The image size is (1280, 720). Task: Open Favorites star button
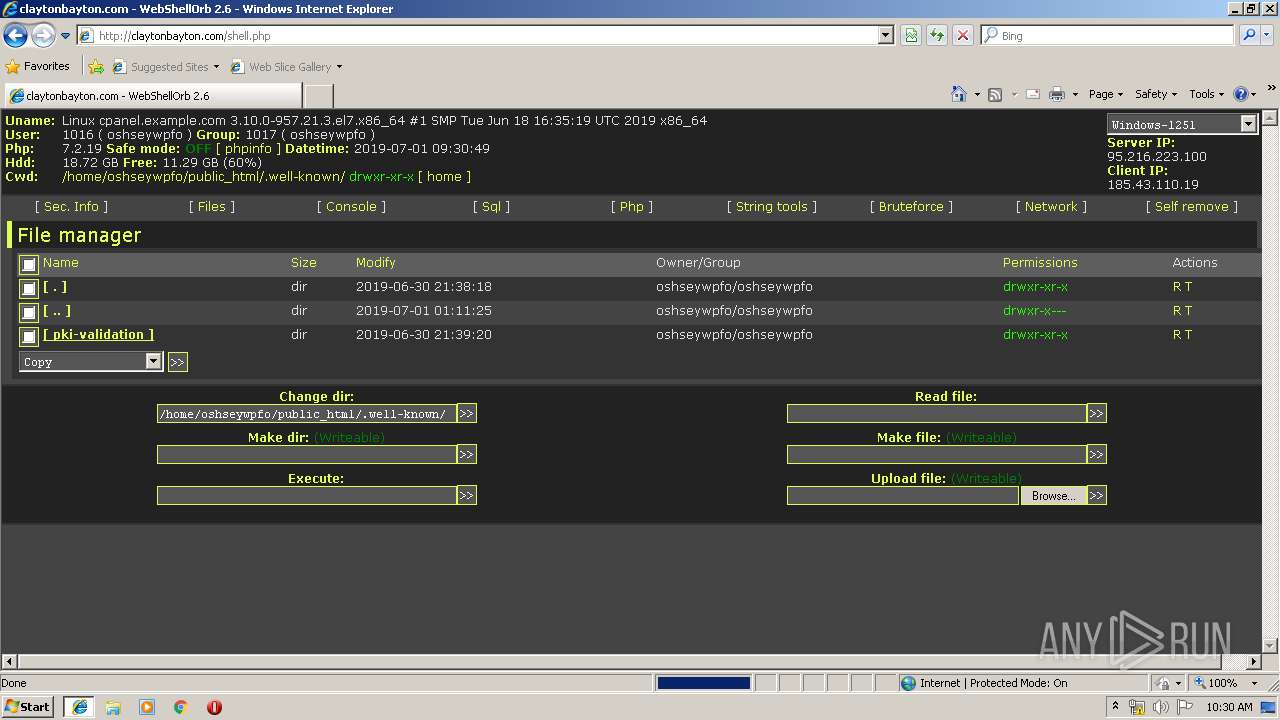38,66
